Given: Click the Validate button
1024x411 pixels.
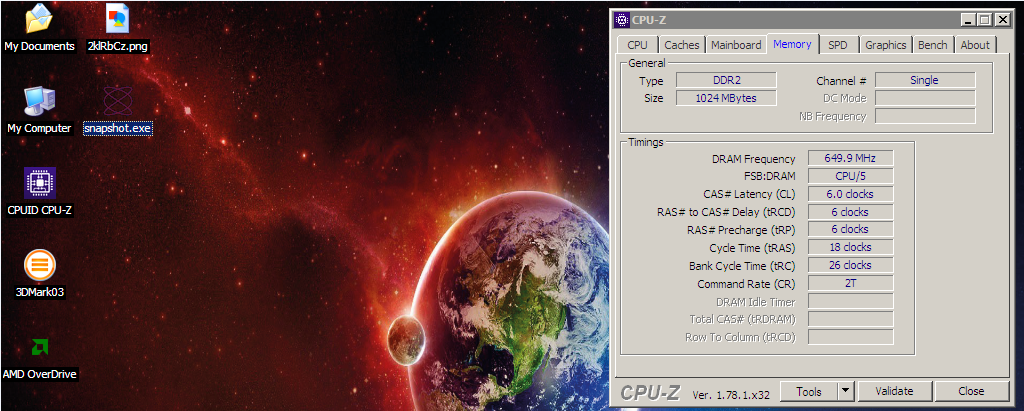Looking at the screenshot, I should pos(894,391).
